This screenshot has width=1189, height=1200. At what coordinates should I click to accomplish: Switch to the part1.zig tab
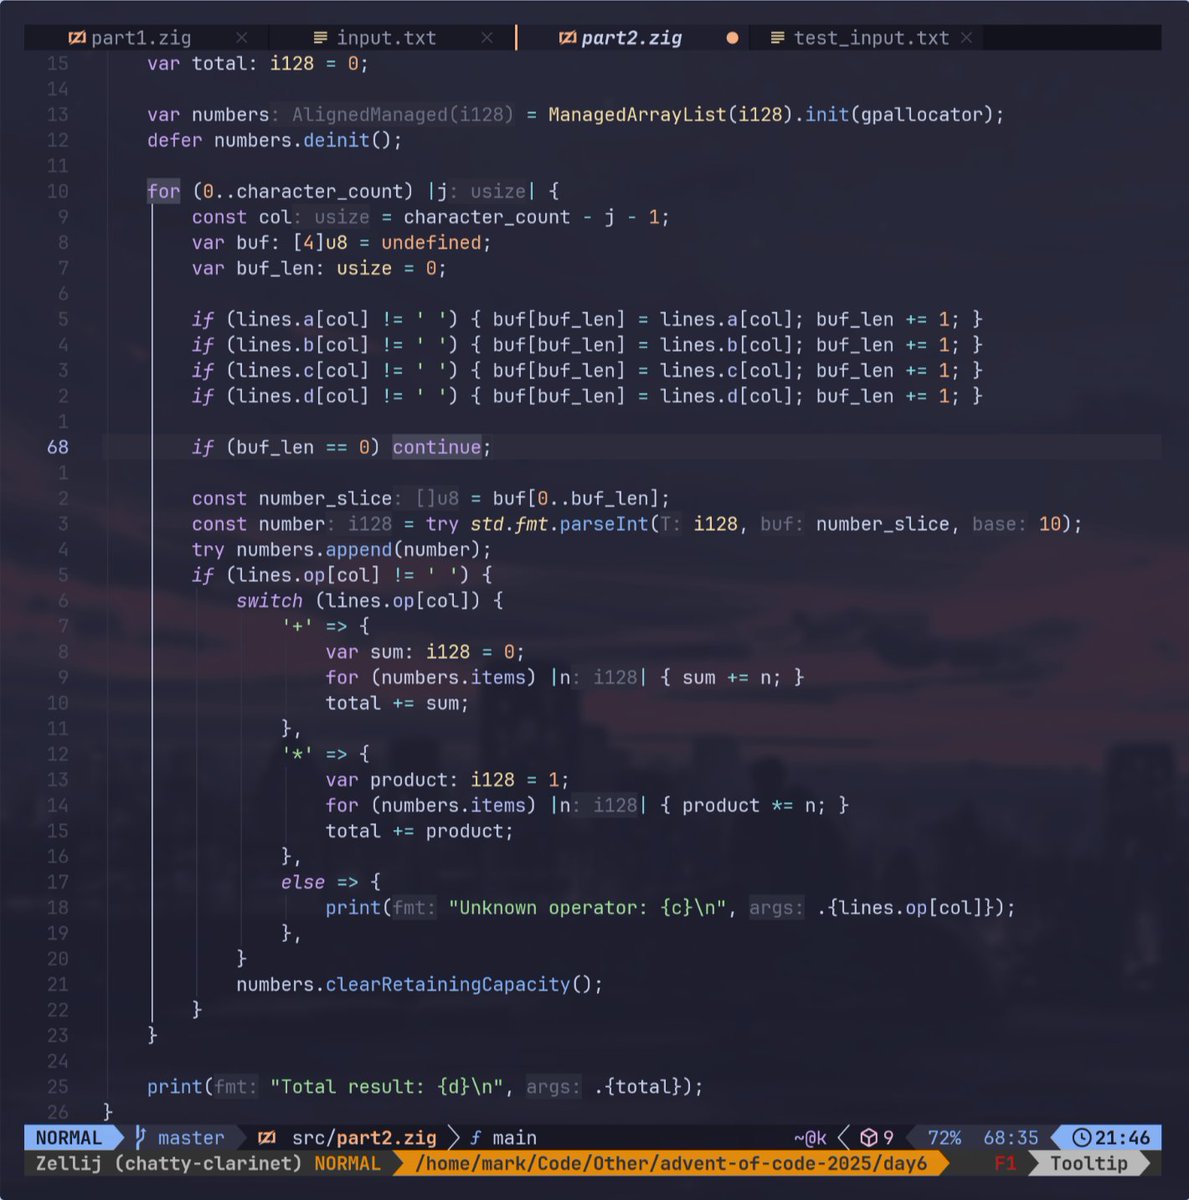click(141, 38)
